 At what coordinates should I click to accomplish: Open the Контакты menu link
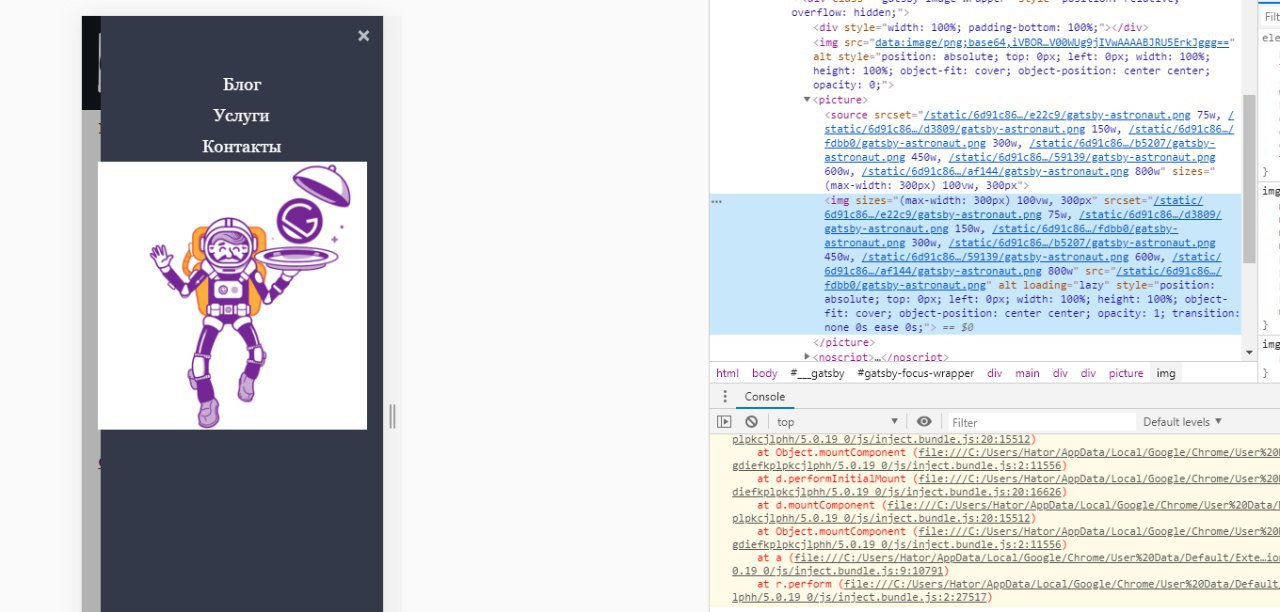tap(241, 146)
